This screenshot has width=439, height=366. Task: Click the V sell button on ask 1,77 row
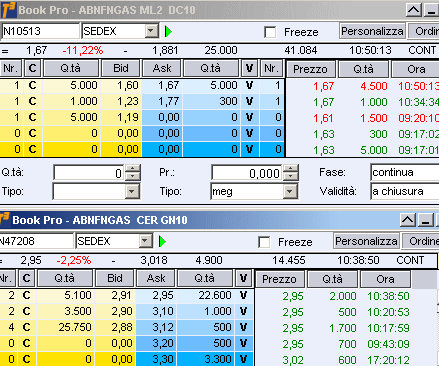pos(249,101)
